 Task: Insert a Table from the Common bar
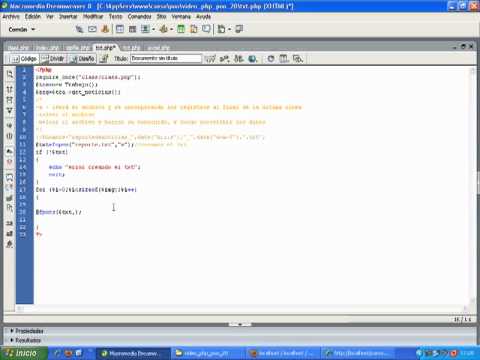120,29
